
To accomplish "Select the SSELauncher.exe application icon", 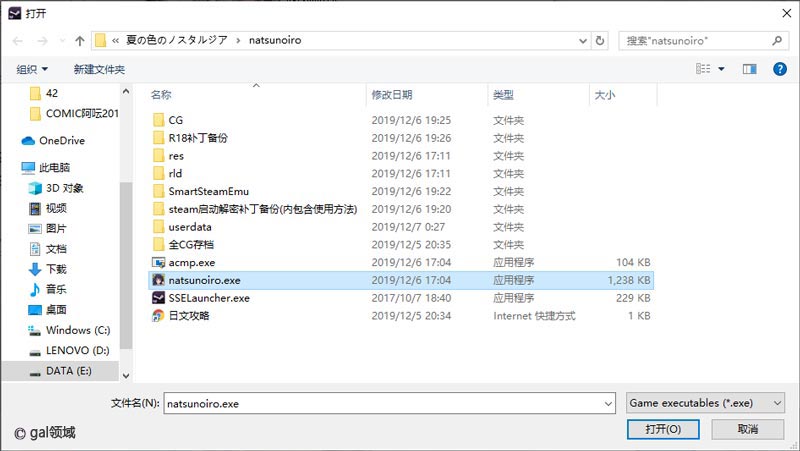I will (x=158, y=298).
